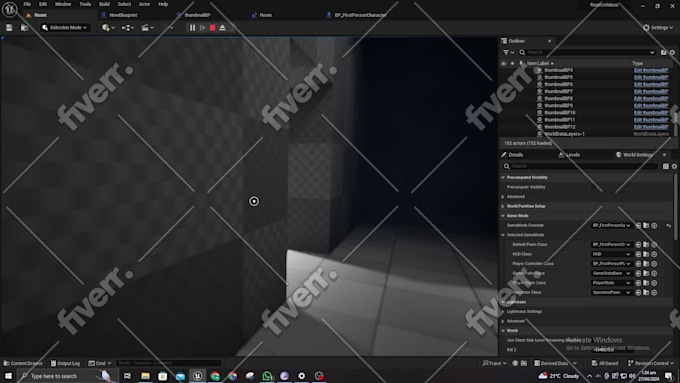Image resolution: width=680 pixels, height=383 pixels.
Task: Toggle the Outliner star column header
Action: click(512, 63)
